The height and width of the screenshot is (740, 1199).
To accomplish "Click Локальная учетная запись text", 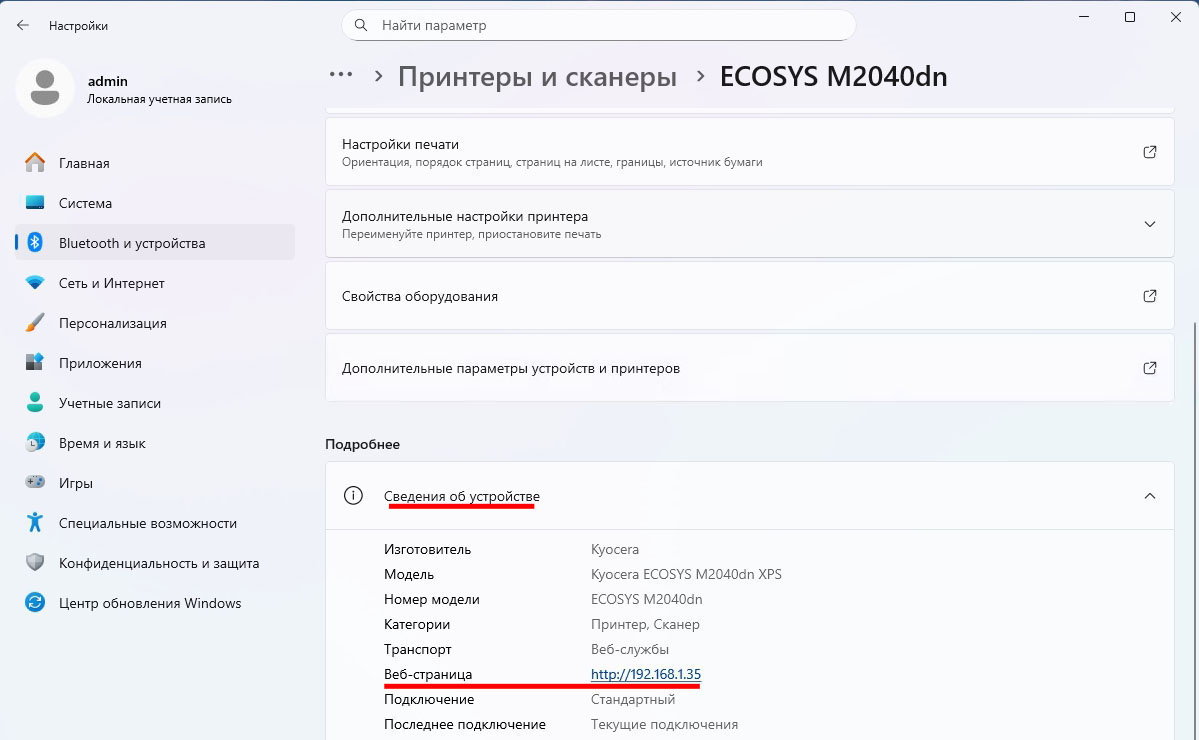I will [x=159, y=99].
